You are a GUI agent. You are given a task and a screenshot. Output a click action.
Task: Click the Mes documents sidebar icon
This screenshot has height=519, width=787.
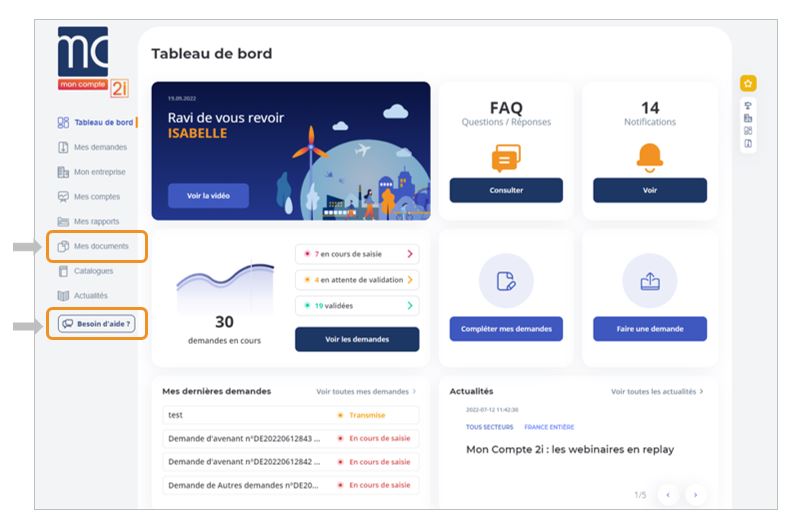click(x=62, y=246)
